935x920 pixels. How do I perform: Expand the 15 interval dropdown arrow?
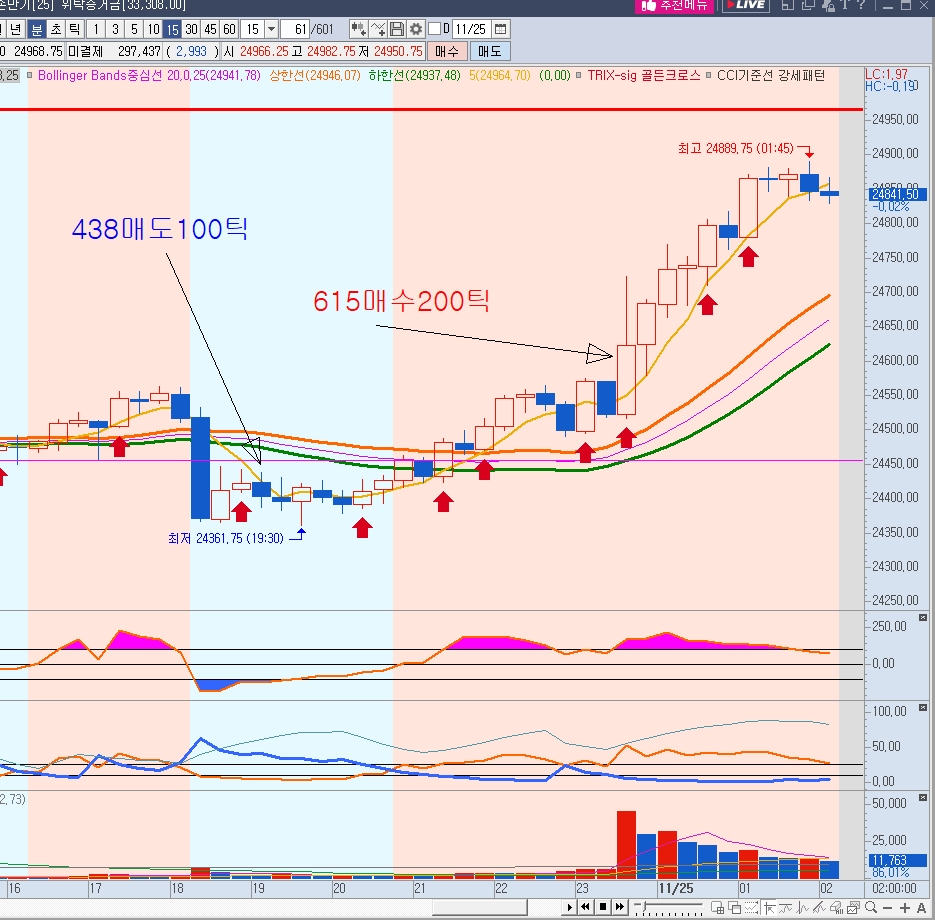[x=272, y=29]
